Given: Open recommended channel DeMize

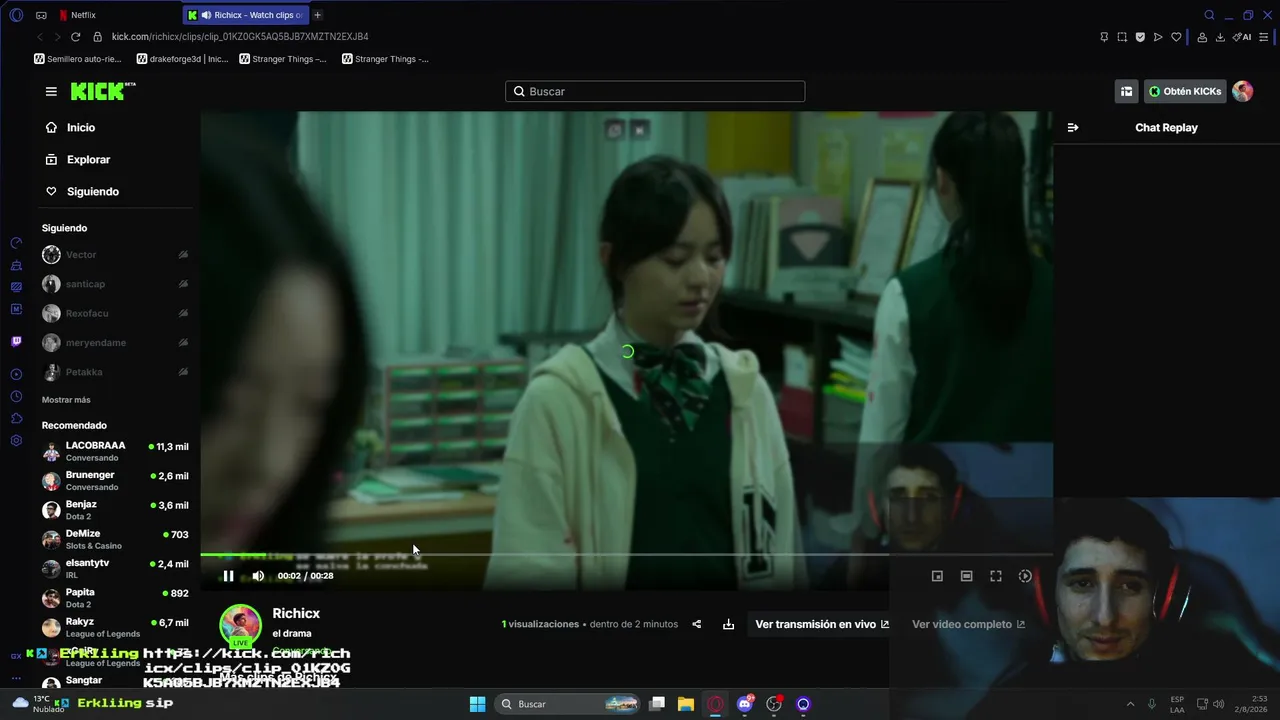Looking at the screenshot, I should [115, 539].
